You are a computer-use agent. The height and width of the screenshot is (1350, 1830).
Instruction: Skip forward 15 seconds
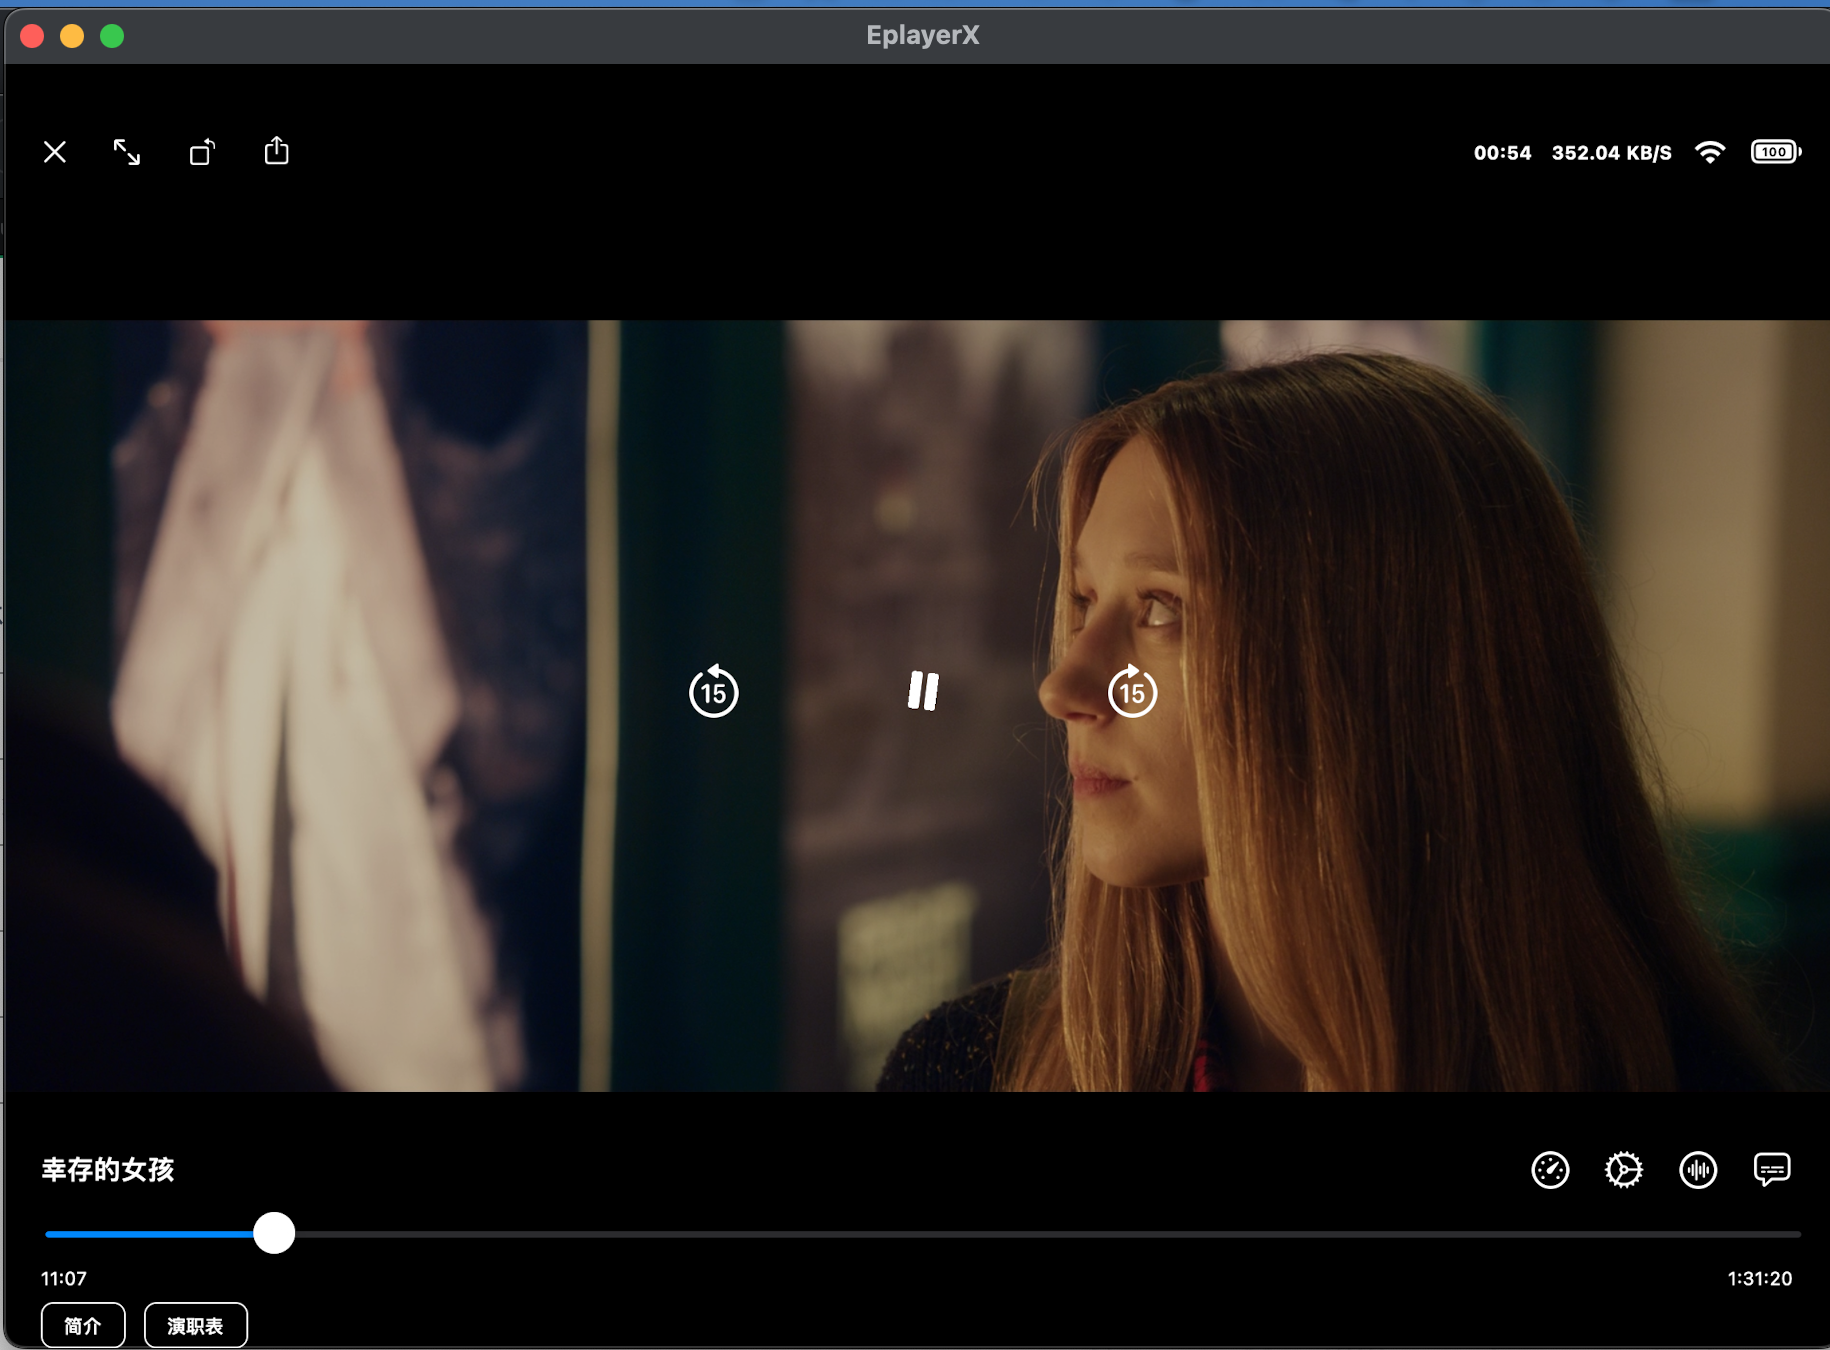(x=1132, y=691)
